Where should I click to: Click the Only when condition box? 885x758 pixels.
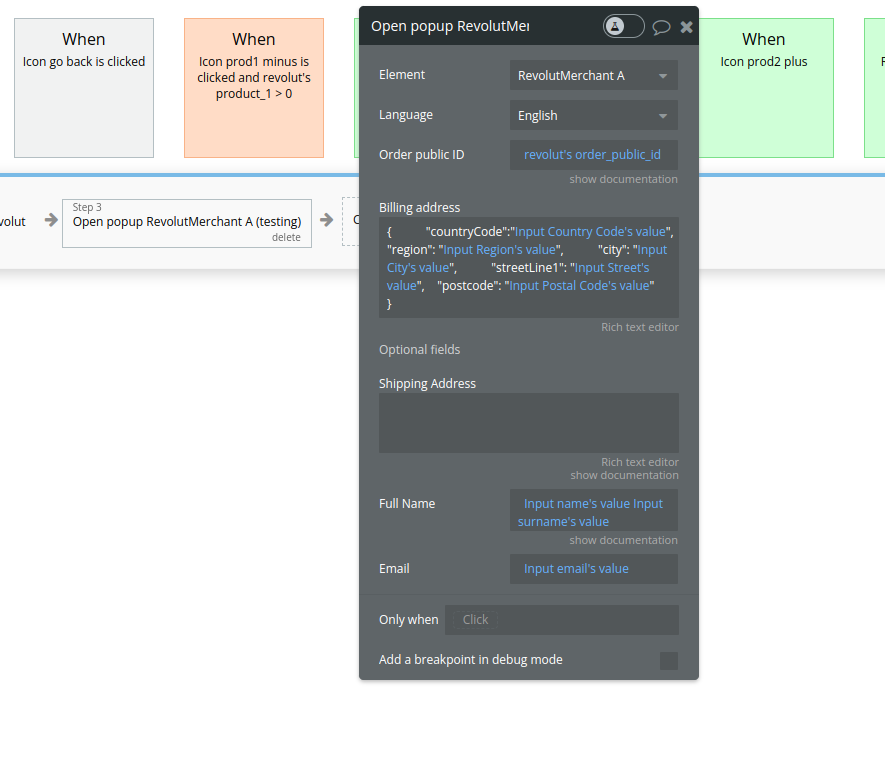pos(562,620)
